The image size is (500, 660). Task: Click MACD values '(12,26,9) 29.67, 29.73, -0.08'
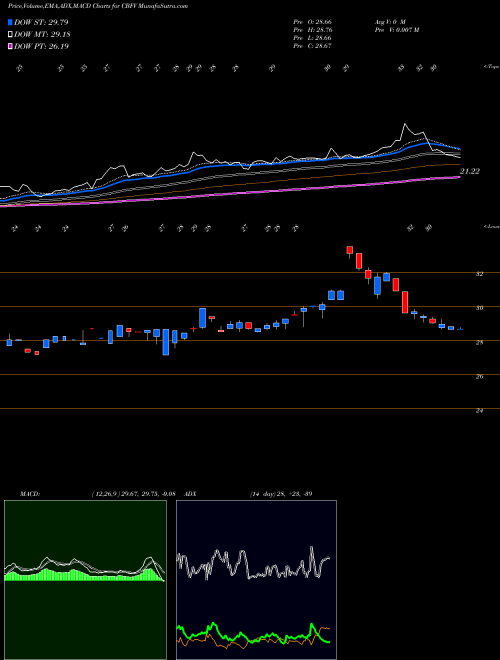pos(133,494)
